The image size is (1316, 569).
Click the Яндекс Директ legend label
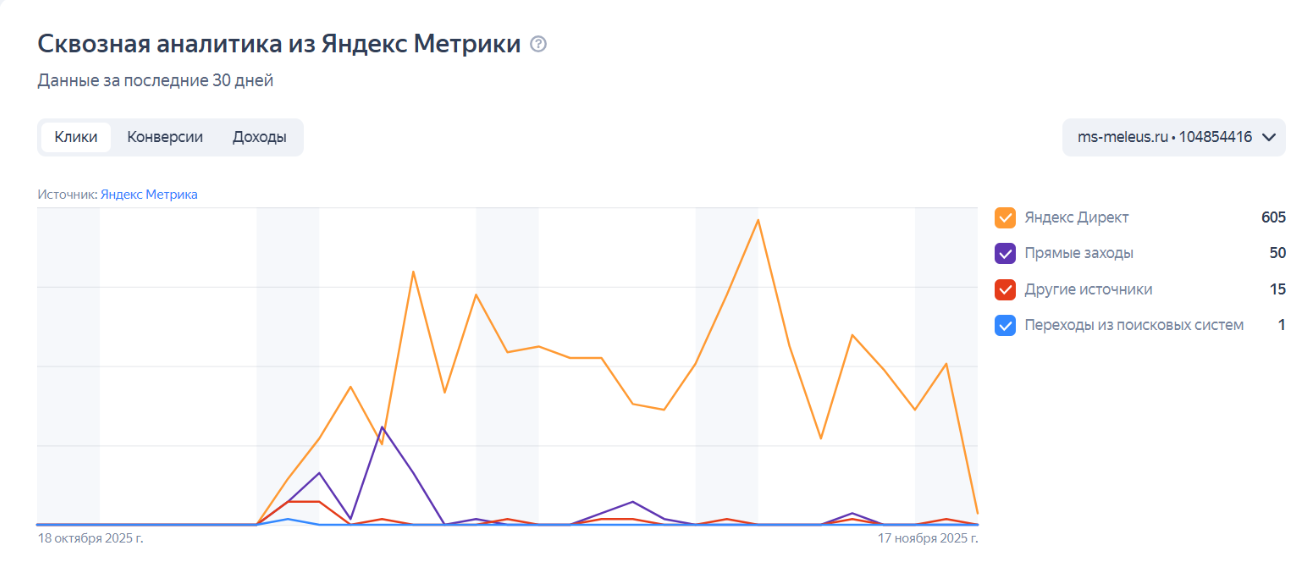pyautogui.click(x=1076, y=217)
